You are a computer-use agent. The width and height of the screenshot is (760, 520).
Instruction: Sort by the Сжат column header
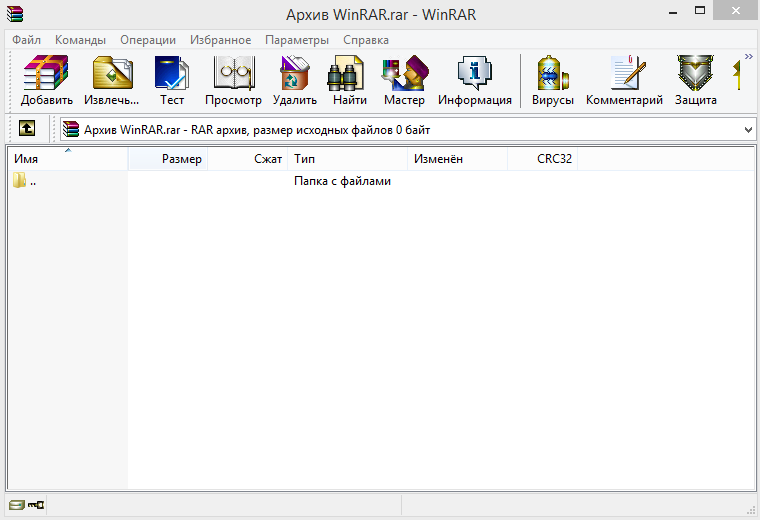pyautogui.click(x=248, y=159)
